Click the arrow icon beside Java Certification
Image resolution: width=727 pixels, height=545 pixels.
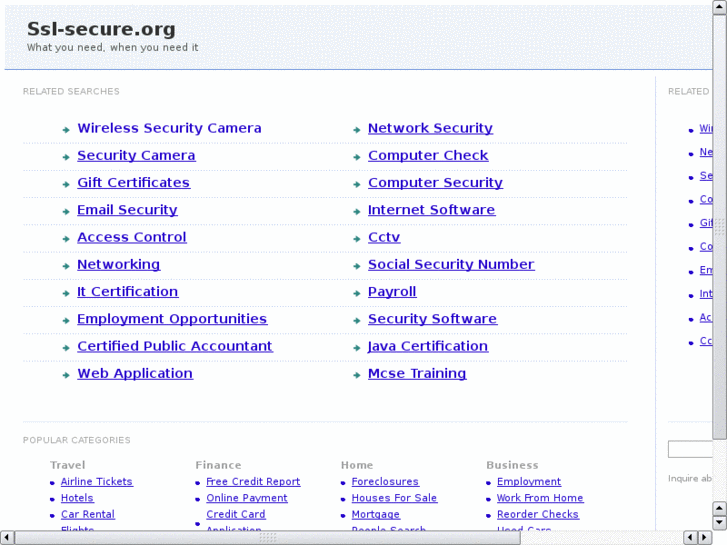click(x=357, y=348)
